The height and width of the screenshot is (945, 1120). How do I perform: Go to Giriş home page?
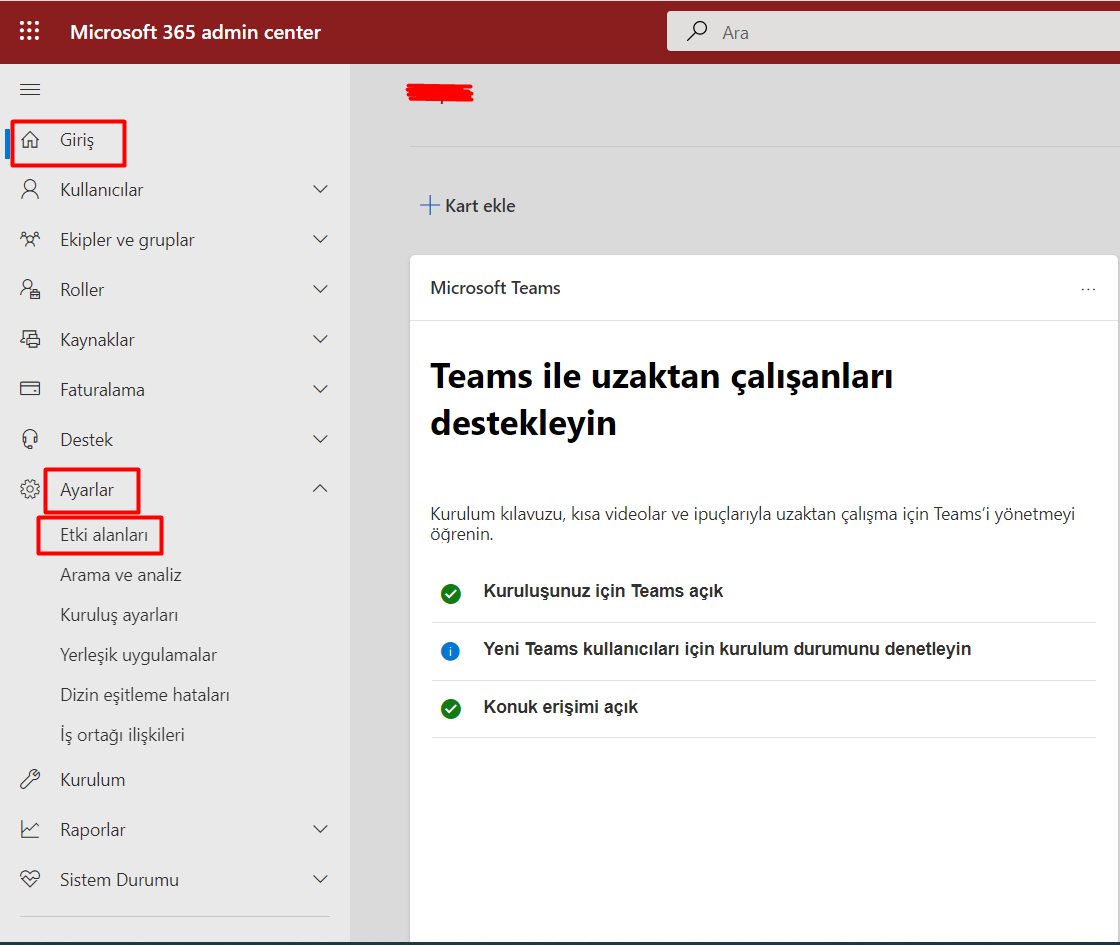77,140
